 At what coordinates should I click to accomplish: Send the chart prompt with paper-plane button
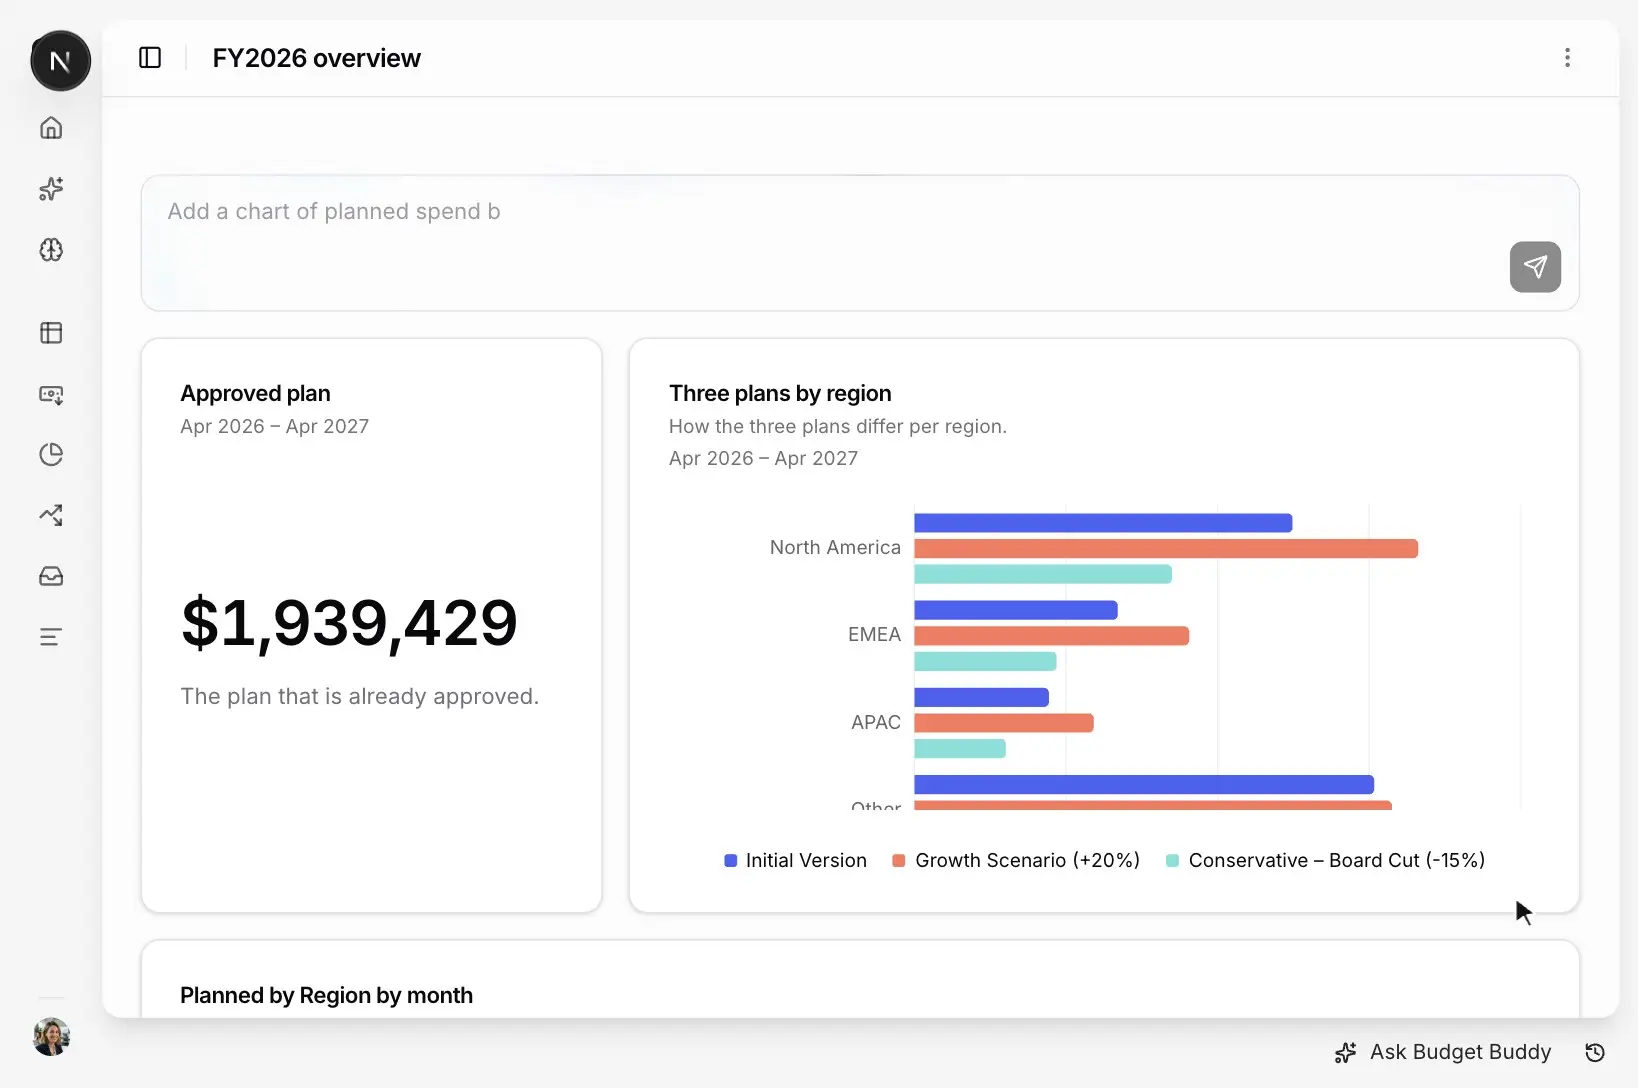click(1535, 267)
